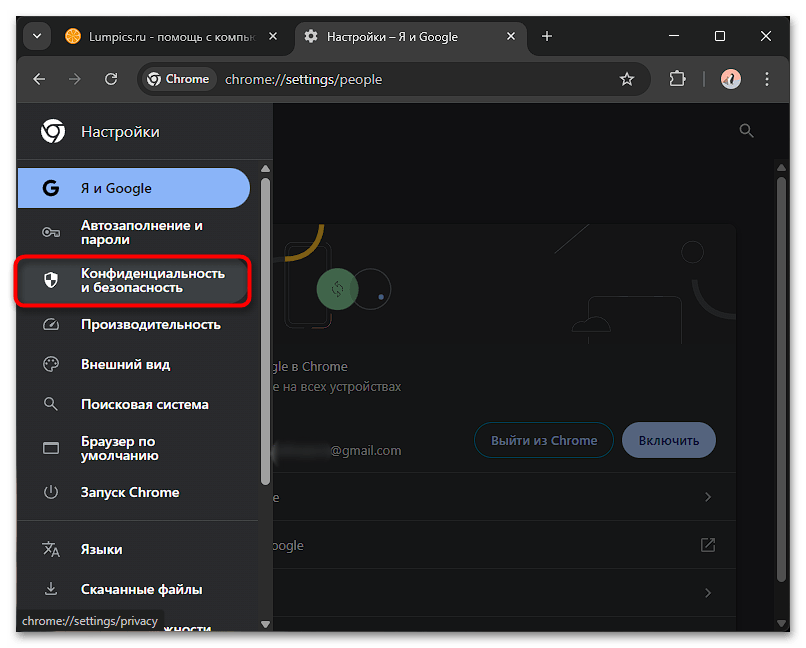Reload the page with refresh icon
Screen dimensions: 806x648
click(x=111, y=79)
